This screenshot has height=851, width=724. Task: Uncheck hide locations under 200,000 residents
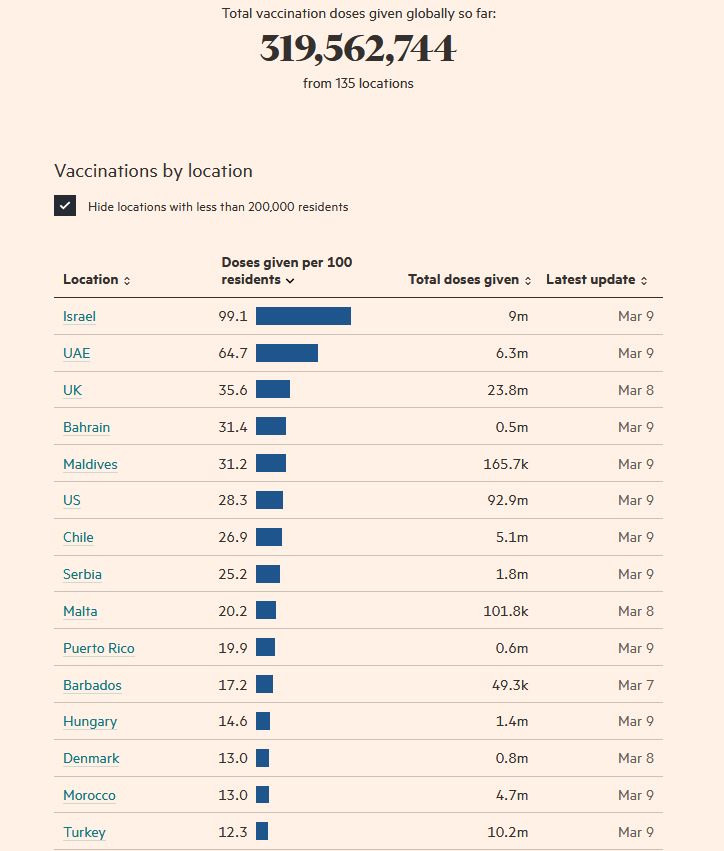(x=65, y=206)
